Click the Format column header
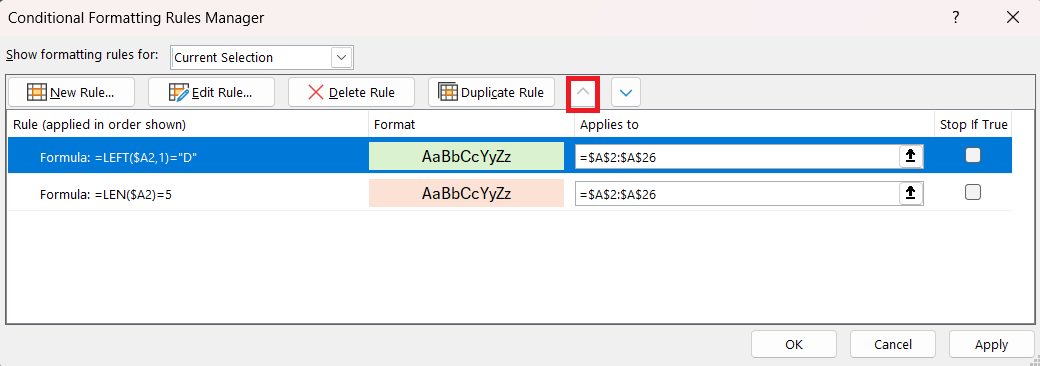The width and height of the screenshot is (1040, 366). [x=394, y=125]
